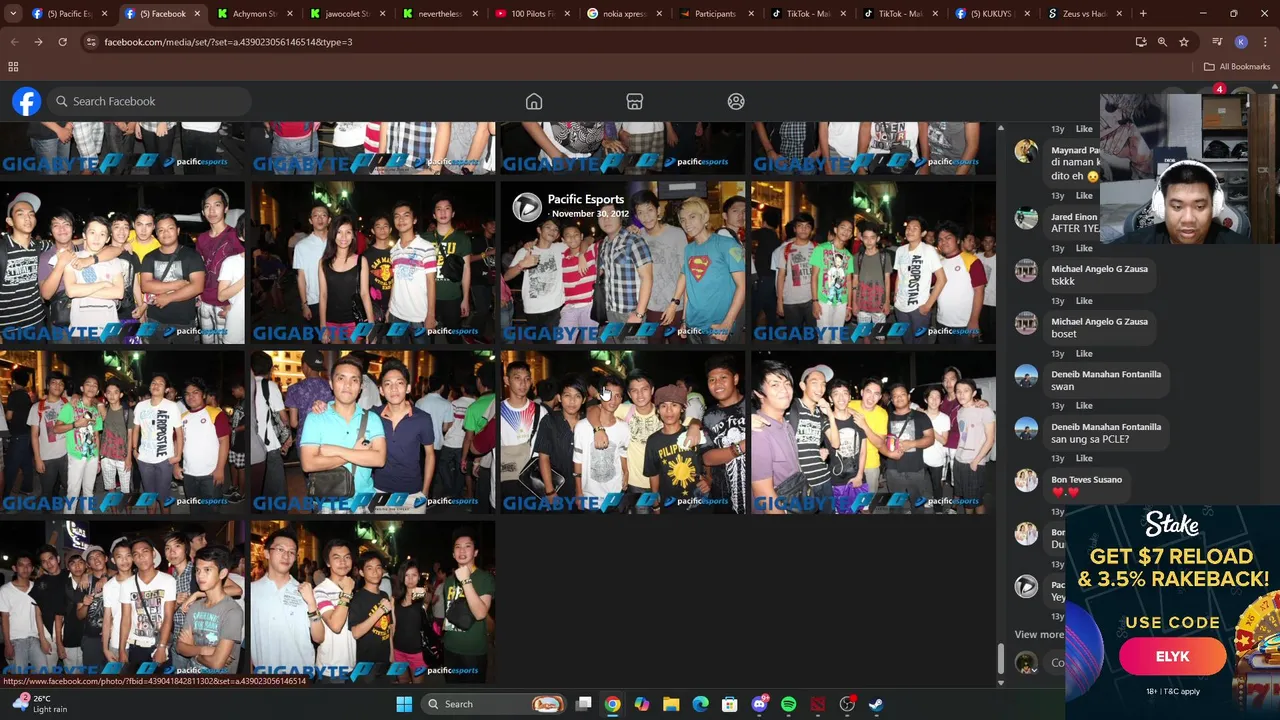
Task: Click the ELYK button in Stake ad
Action: [1172, 657]
